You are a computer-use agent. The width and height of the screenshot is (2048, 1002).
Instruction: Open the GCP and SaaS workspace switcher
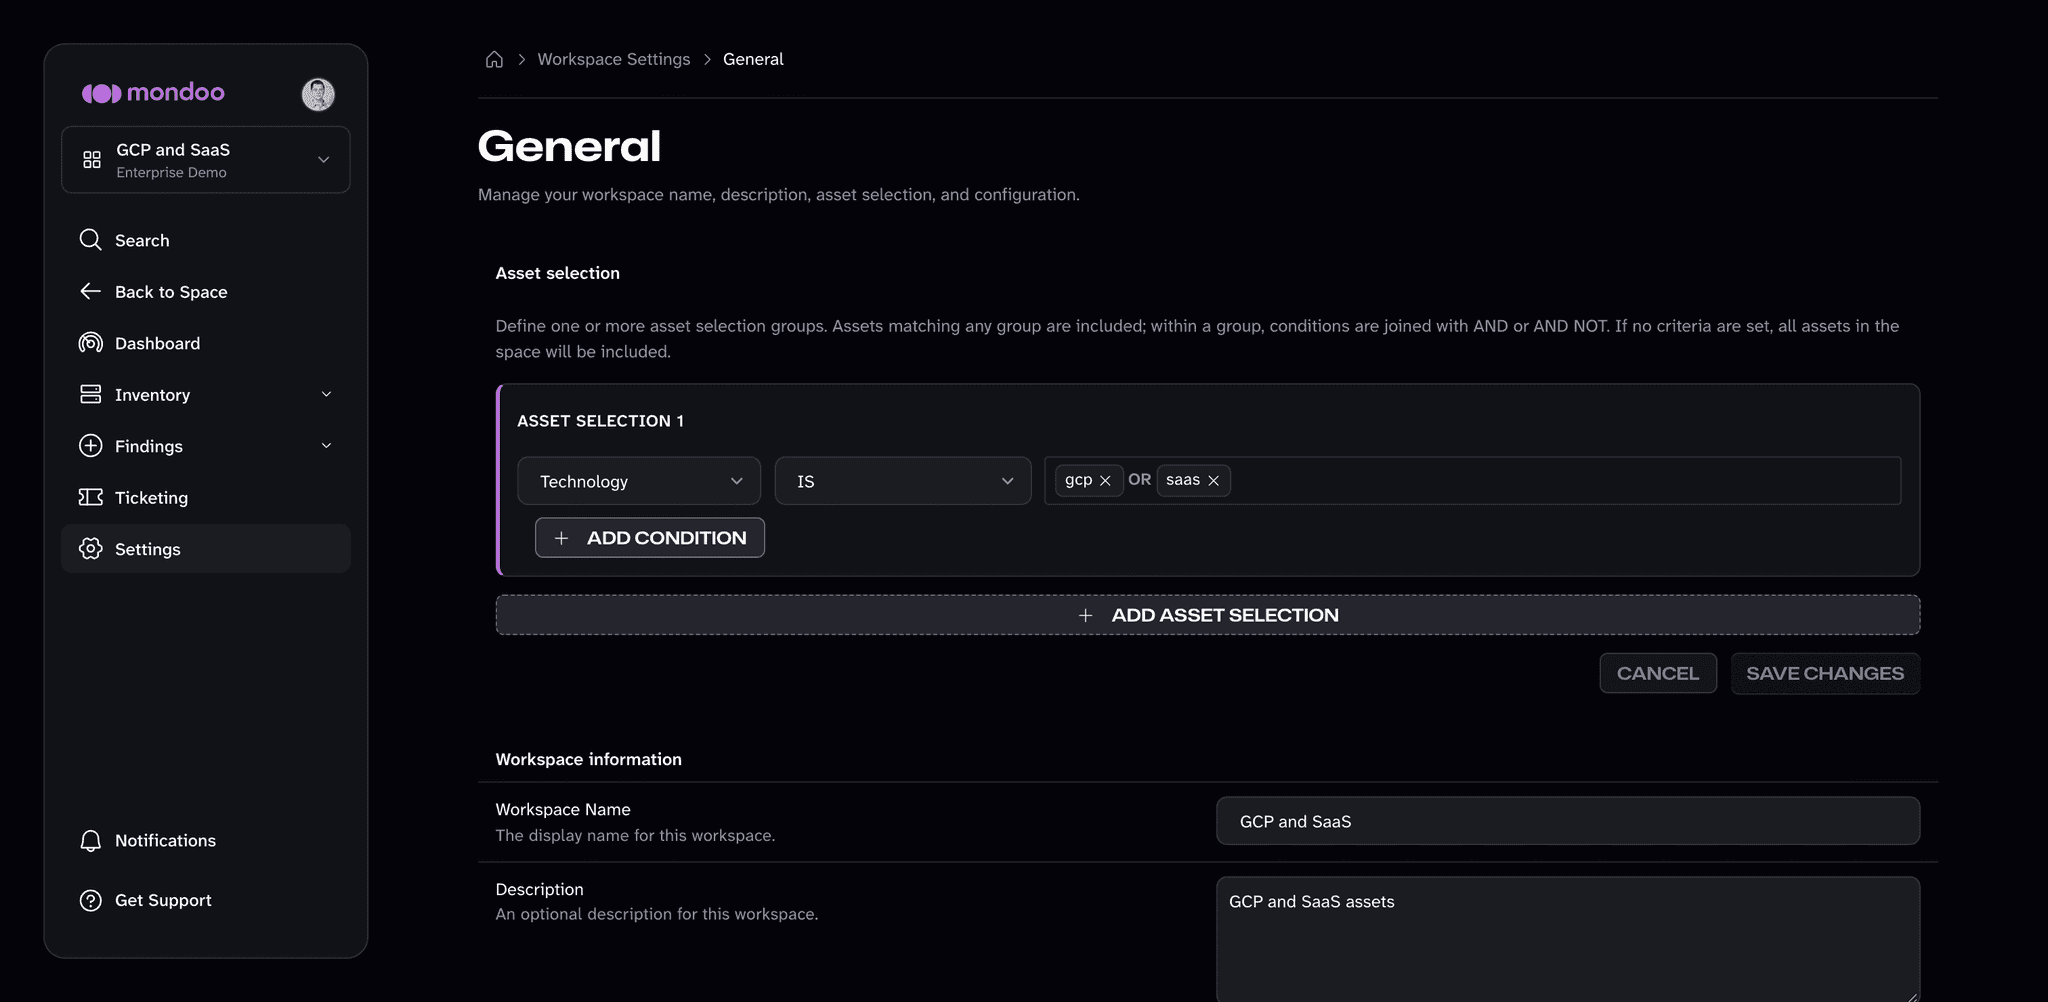tap(206, 160)
